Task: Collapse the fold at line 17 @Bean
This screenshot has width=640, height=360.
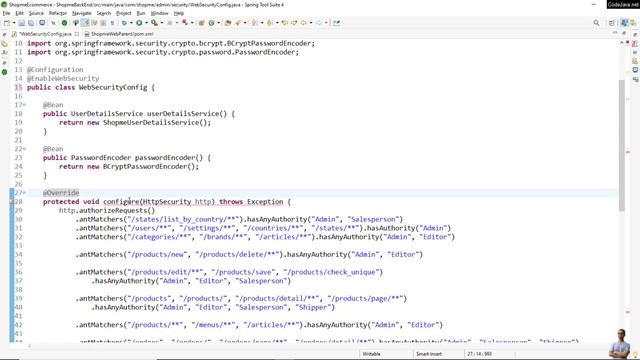Action: (24, 105)
